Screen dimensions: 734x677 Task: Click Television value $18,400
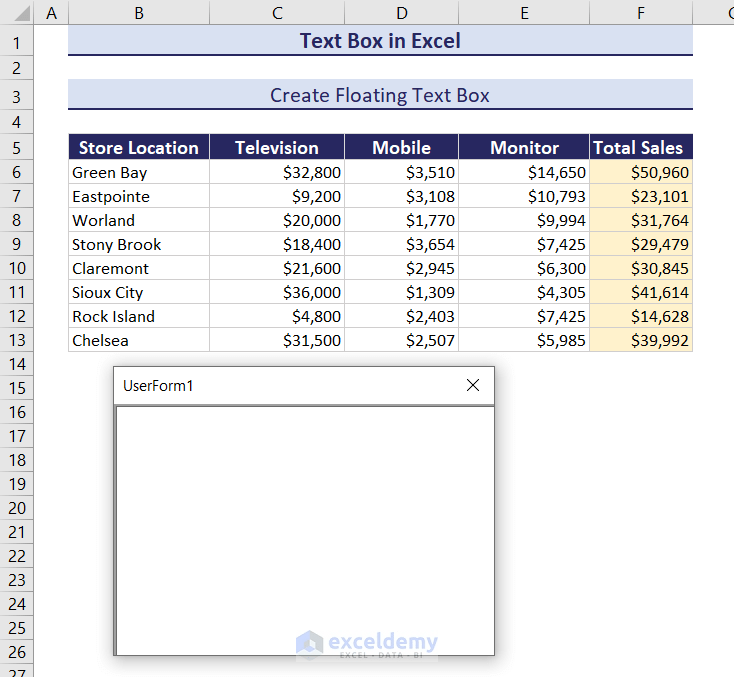pyautogui.click(x=277, y=244)
